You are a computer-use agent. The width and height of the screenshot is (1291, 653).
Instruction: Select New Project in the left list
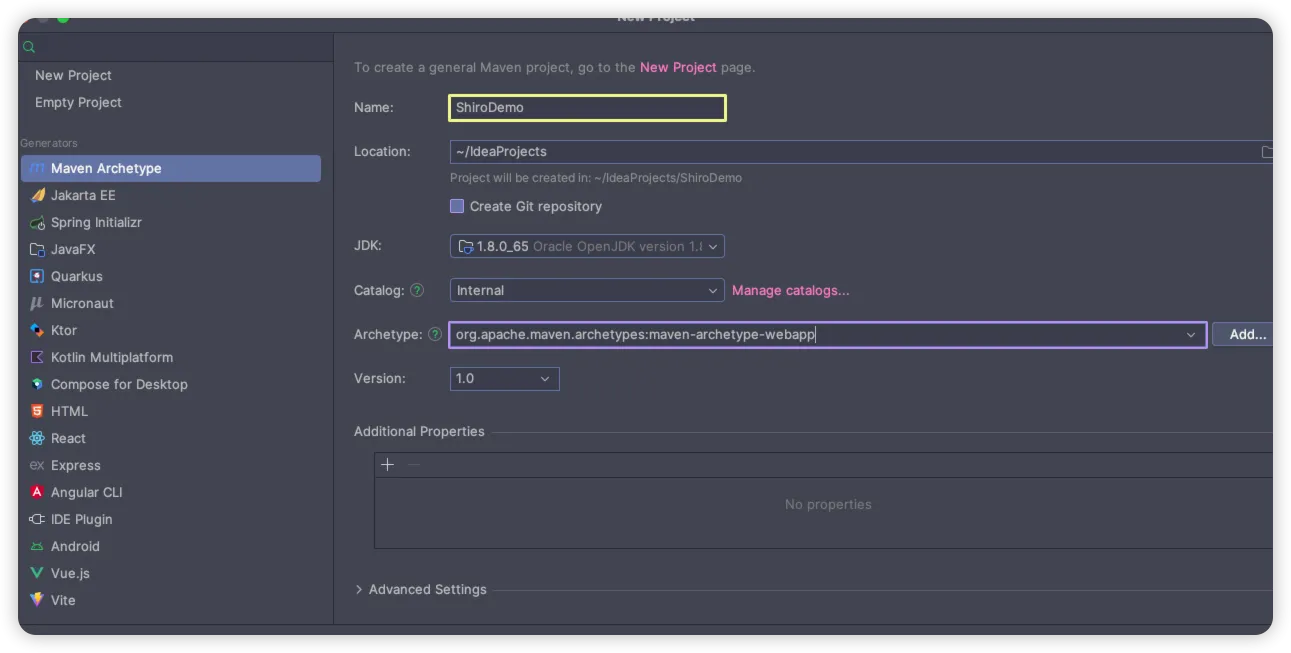coord(73,76)
